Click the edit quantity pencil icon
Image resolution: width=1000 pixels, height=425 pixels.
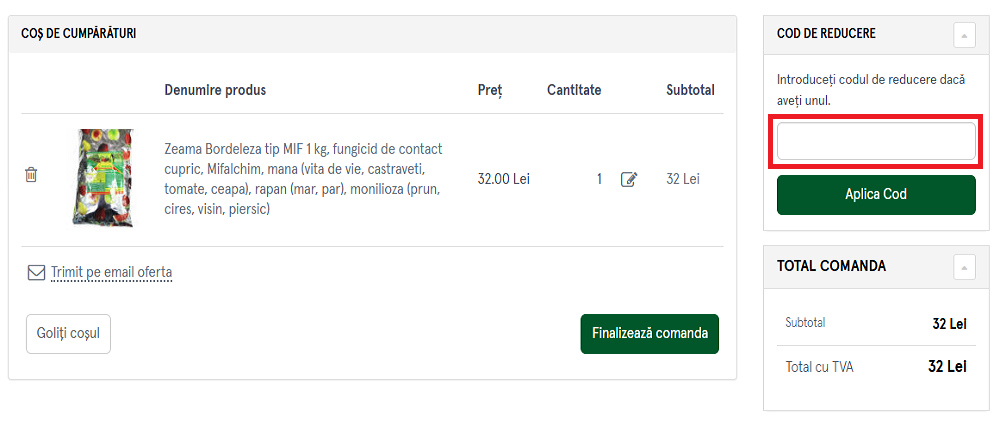(x=629, y=180)
